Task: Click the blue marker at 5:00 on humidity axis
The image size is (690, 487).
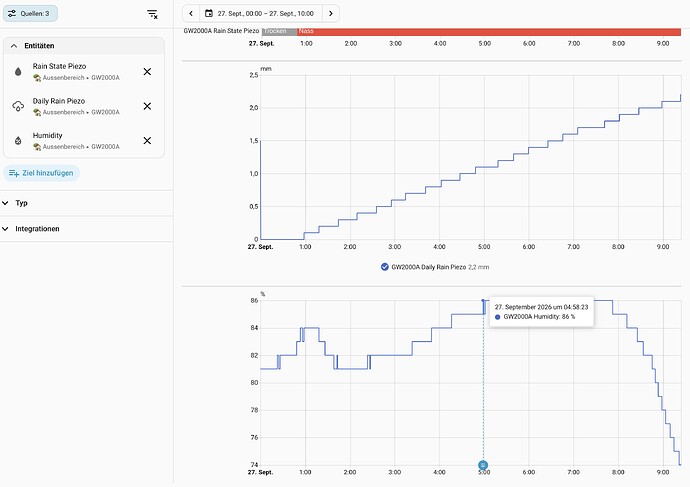Action: (x=483, y=465)
